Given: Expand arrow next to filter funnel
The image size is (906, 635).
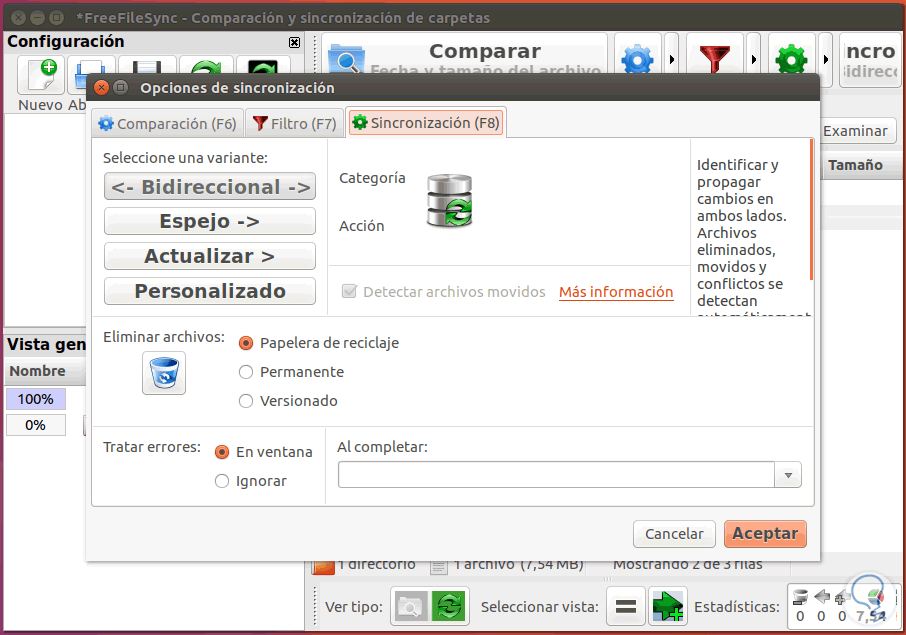Looking at the screenshot, I should click(x=753, y=59).
